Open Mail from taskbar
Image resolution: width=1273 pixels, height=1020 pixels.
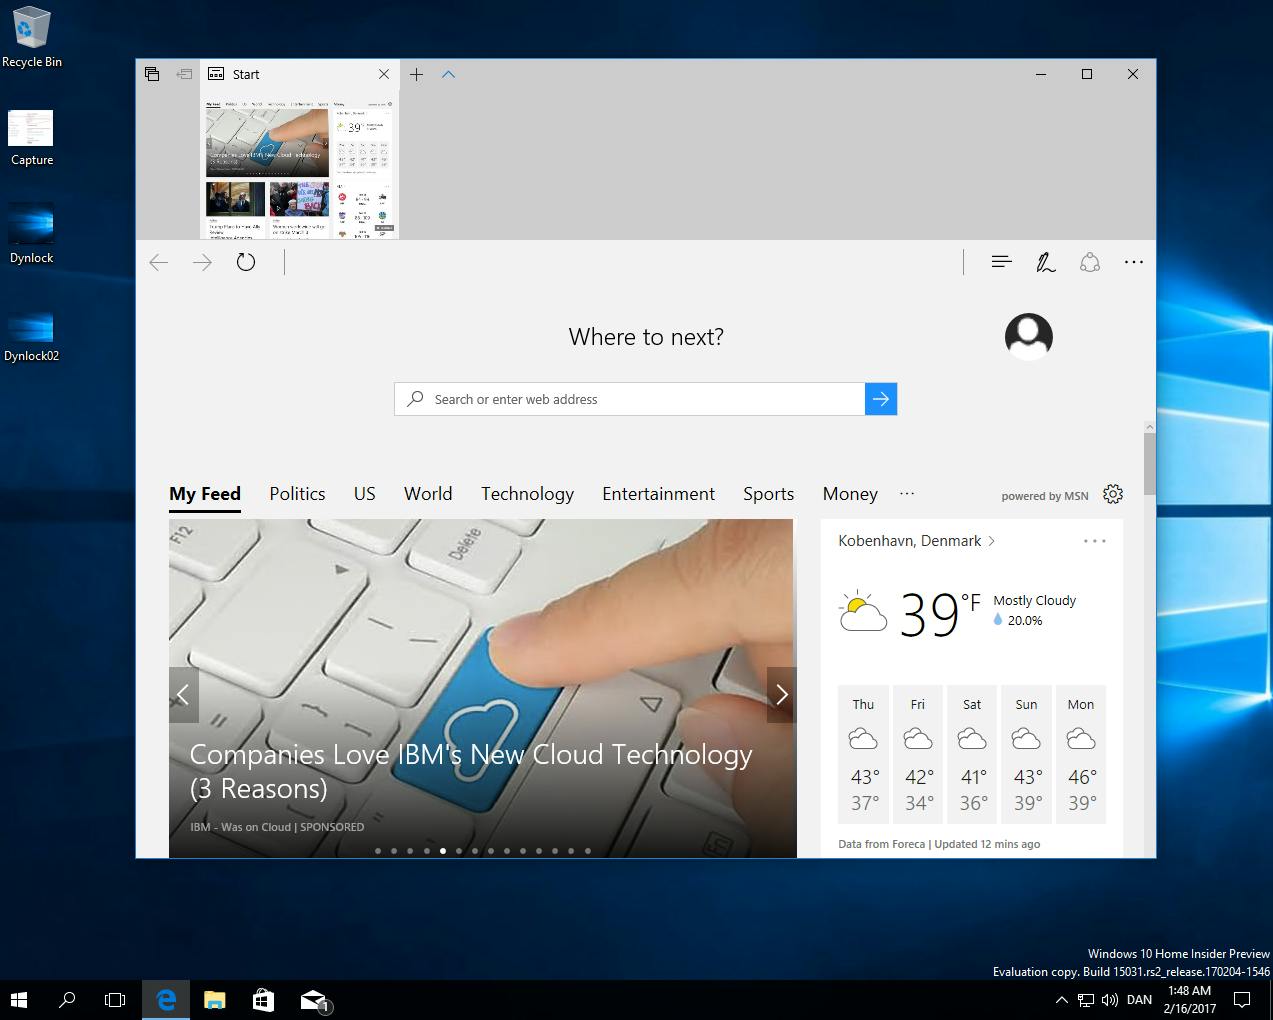[x=314, y=999]
